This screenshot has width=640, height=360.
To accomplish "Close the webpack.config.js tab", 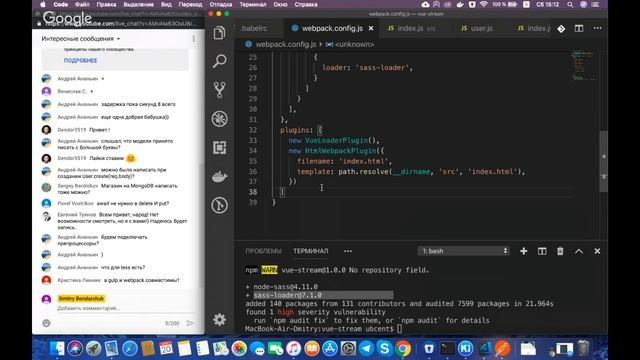I will pos(371,28).
